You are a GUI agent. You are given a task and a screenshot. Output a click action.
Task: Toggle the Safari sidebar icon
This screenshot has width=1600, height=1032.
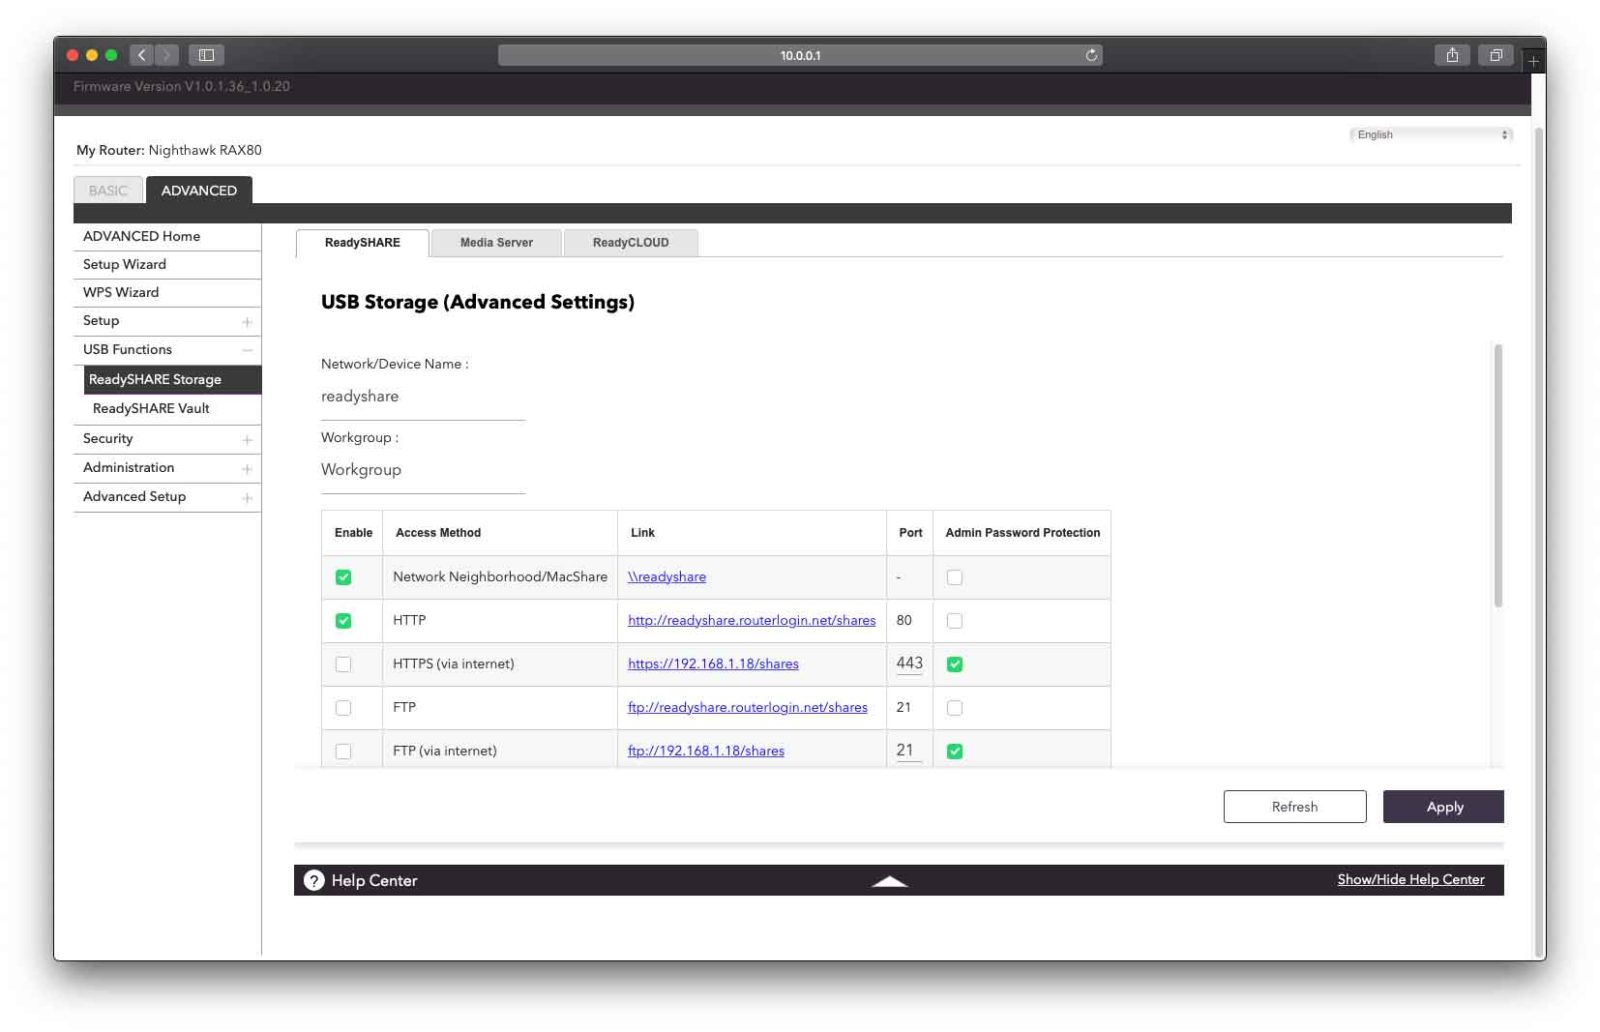(x=206, y=55)
